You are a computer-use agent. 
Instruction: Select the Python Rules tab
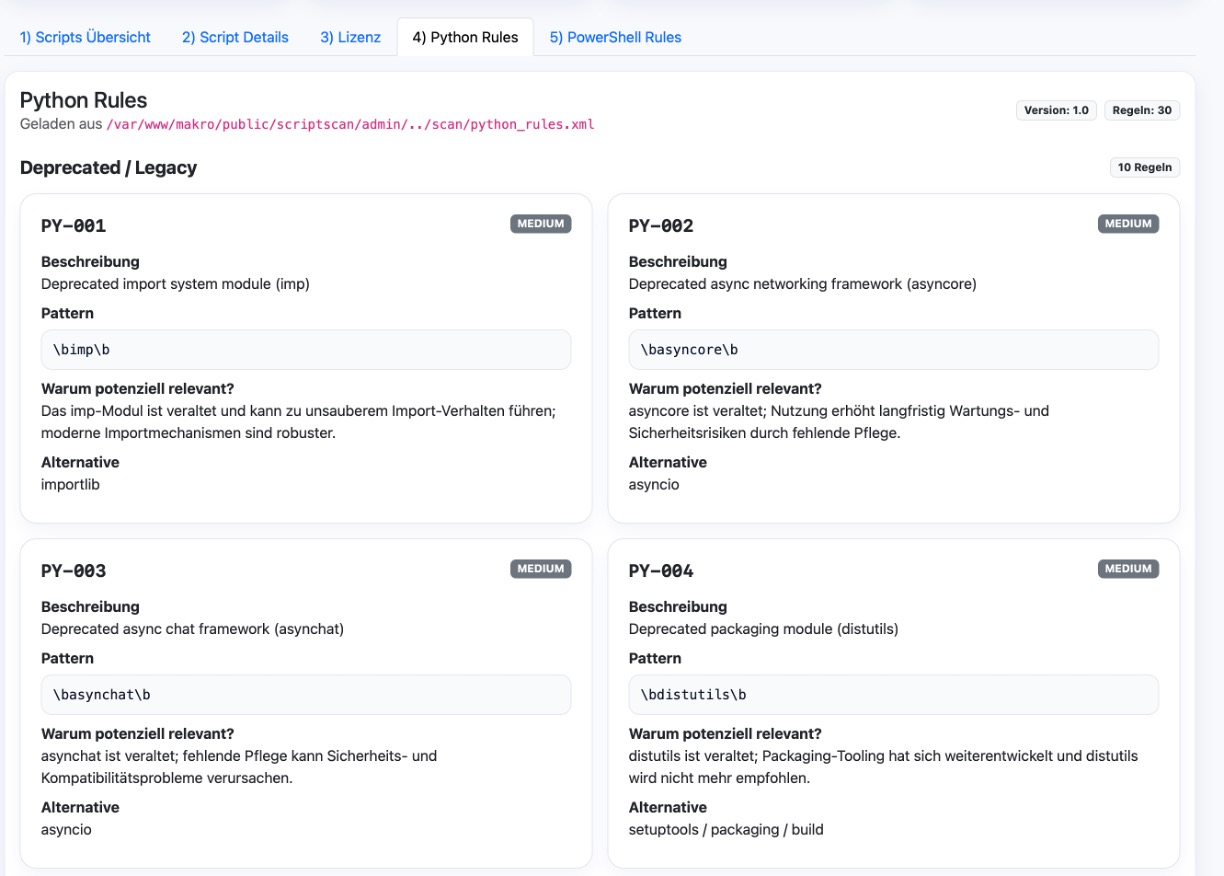(465, 37)
